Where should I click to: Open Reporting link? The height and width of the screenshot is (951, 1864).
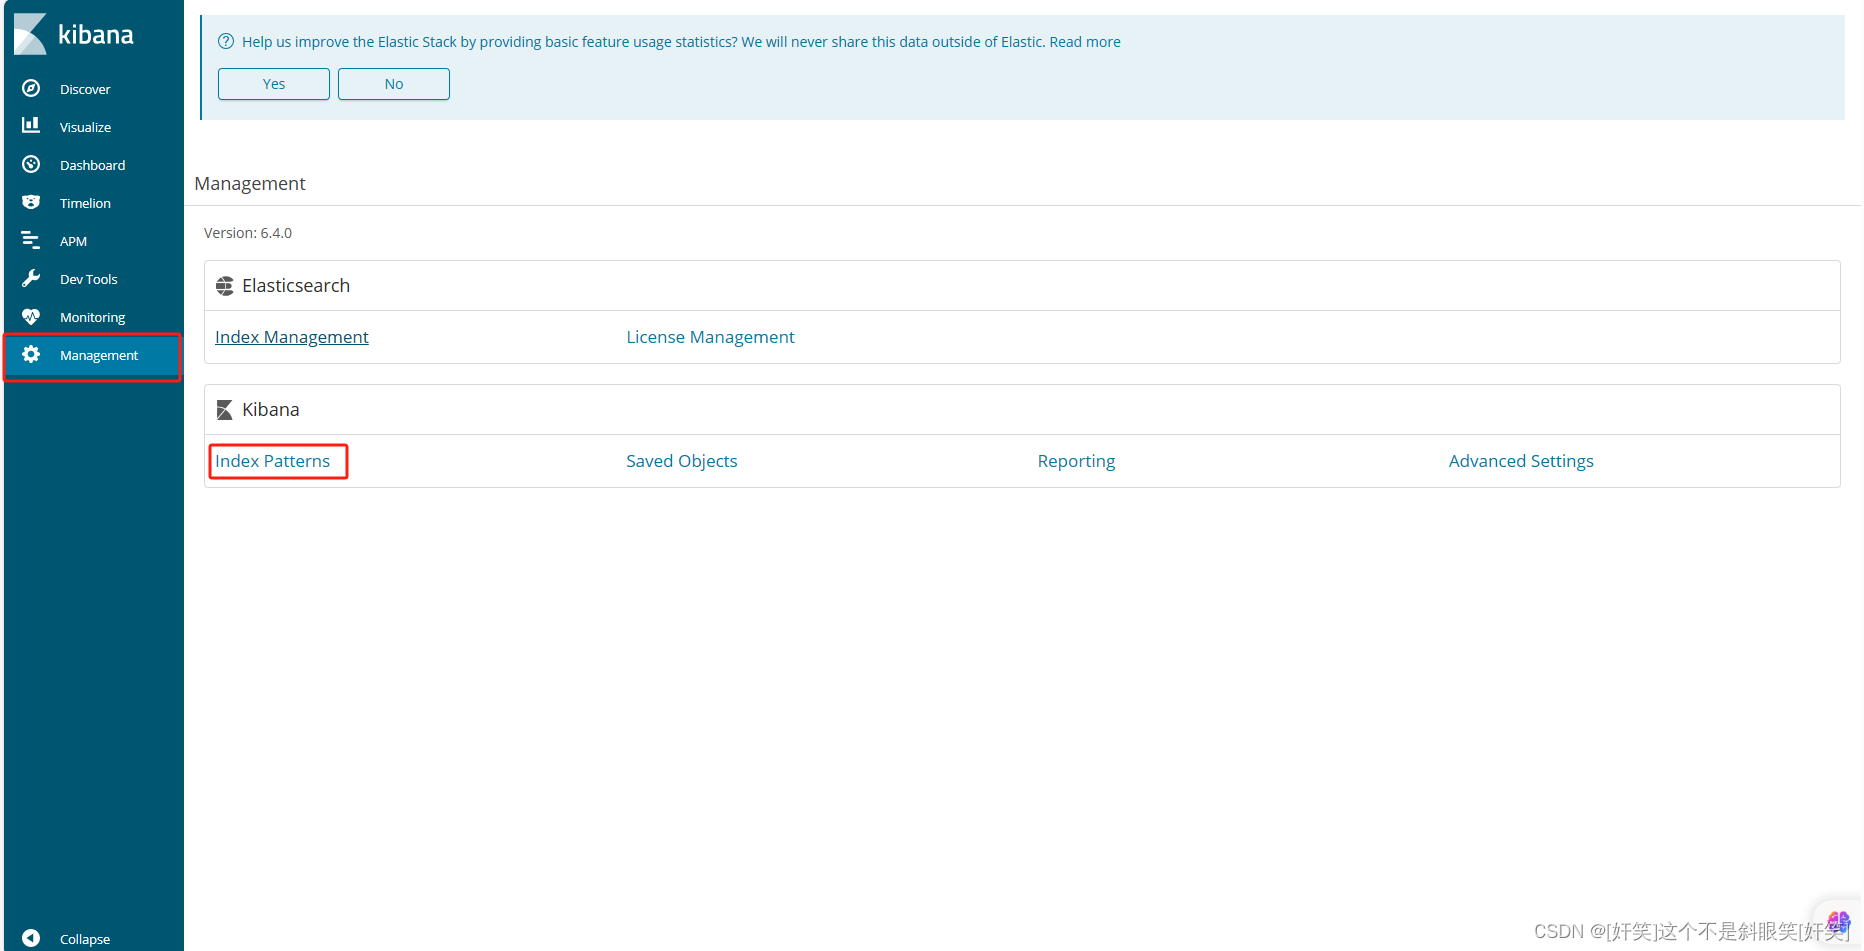click(1076, 461)
